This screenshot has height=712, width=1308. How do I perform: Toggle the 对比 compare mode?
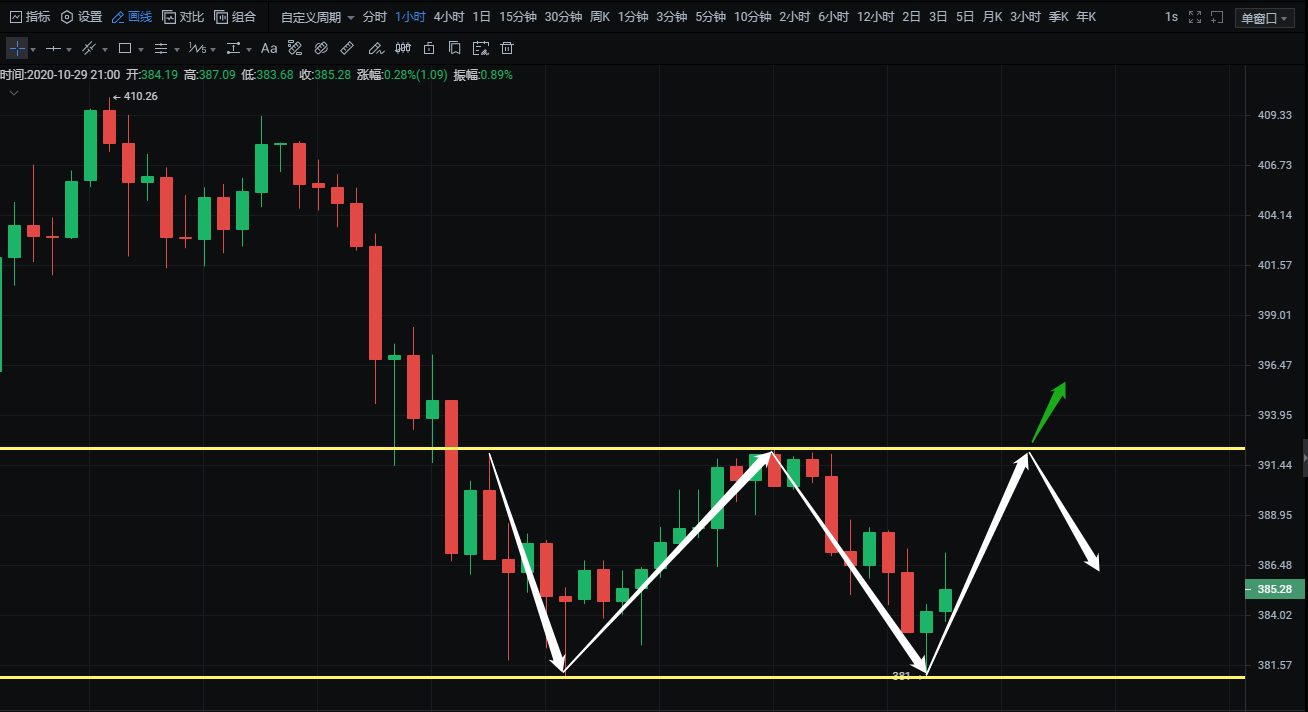183,17
